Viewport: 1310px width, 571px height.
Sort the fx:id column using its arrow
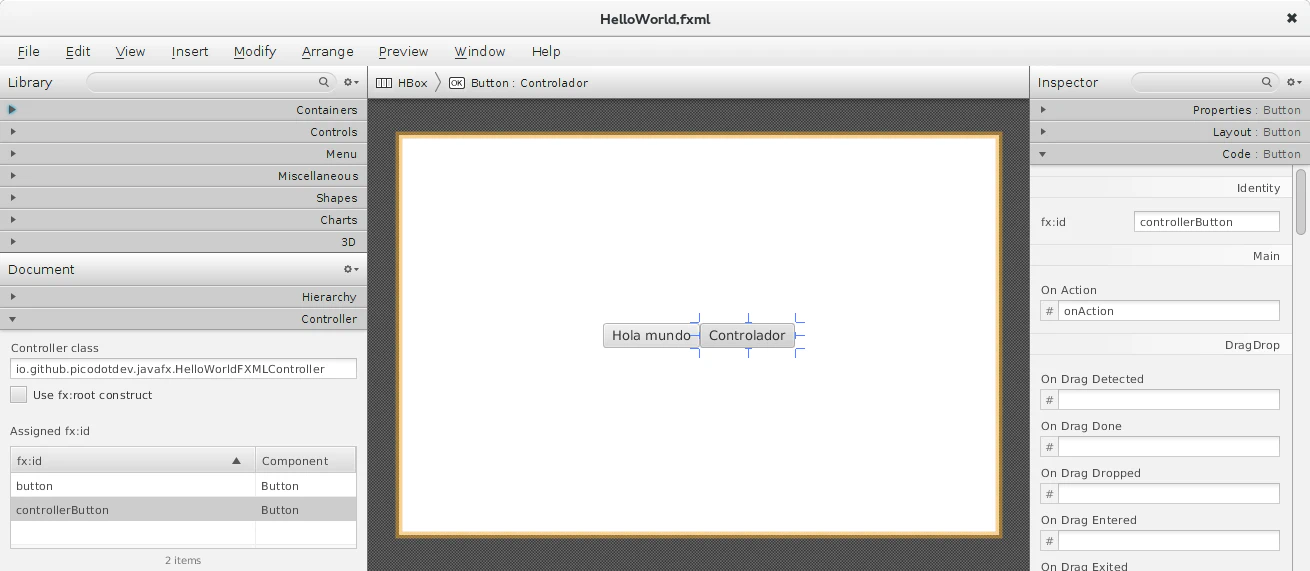[x=236, y=461]
